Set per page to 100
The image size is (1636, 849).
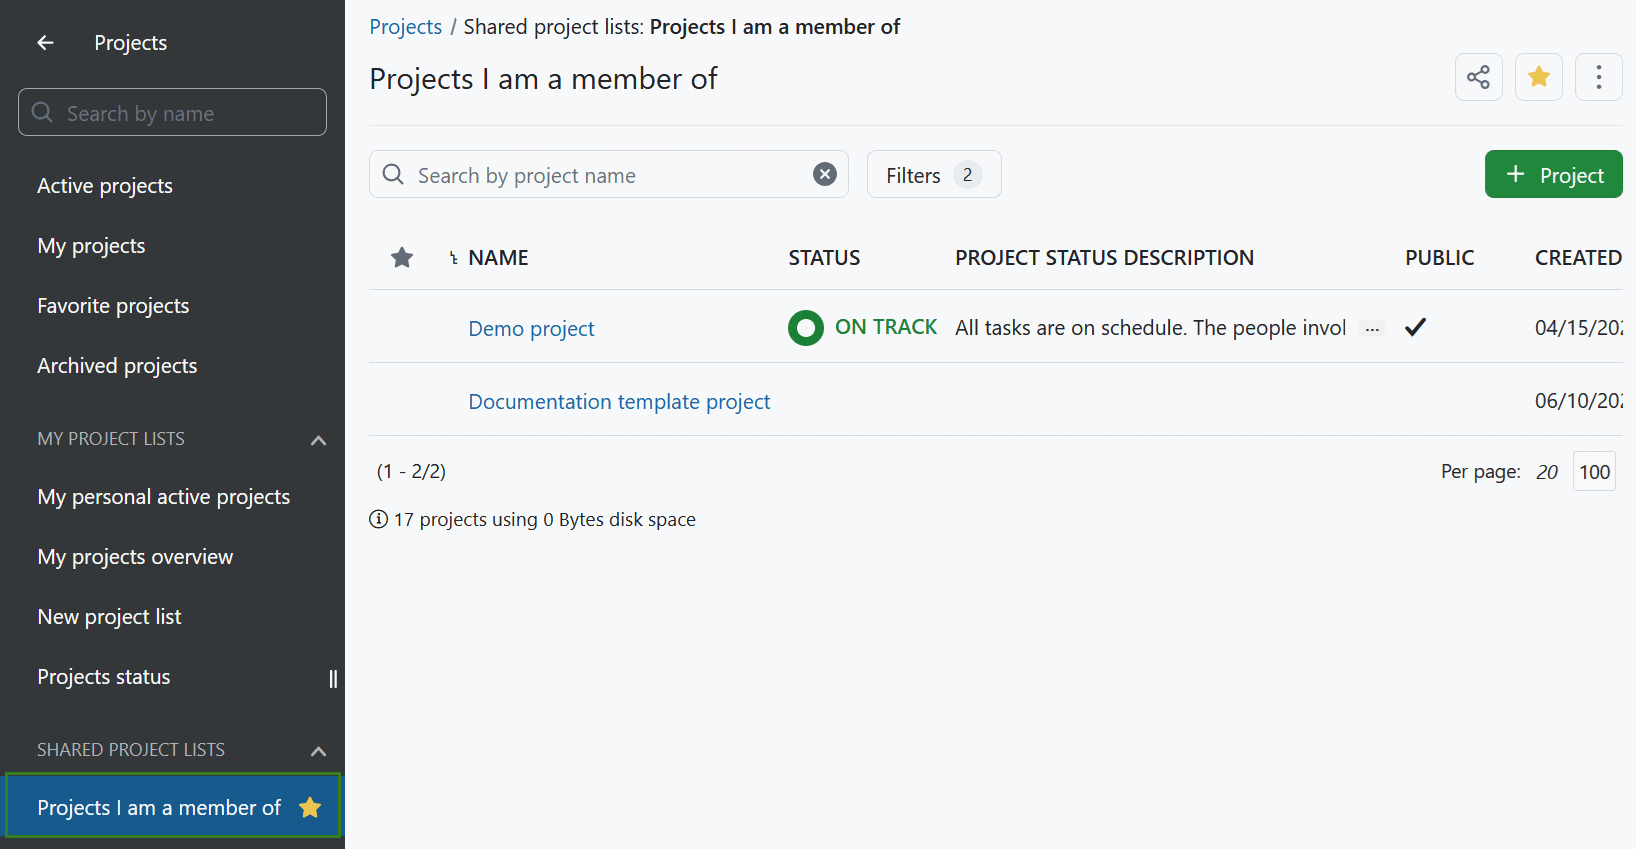[x=1594, y=472]
